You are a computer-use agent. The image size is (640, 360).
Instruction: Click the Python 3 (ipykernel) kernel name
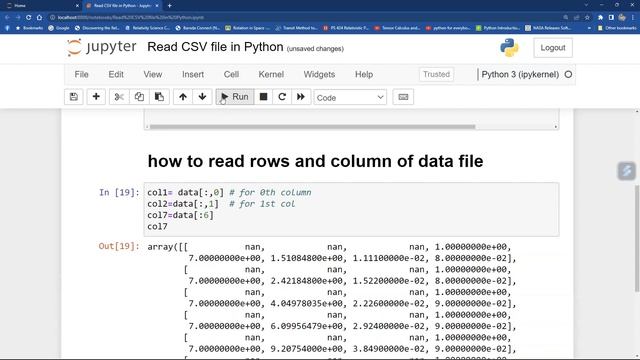click(520, 74)
